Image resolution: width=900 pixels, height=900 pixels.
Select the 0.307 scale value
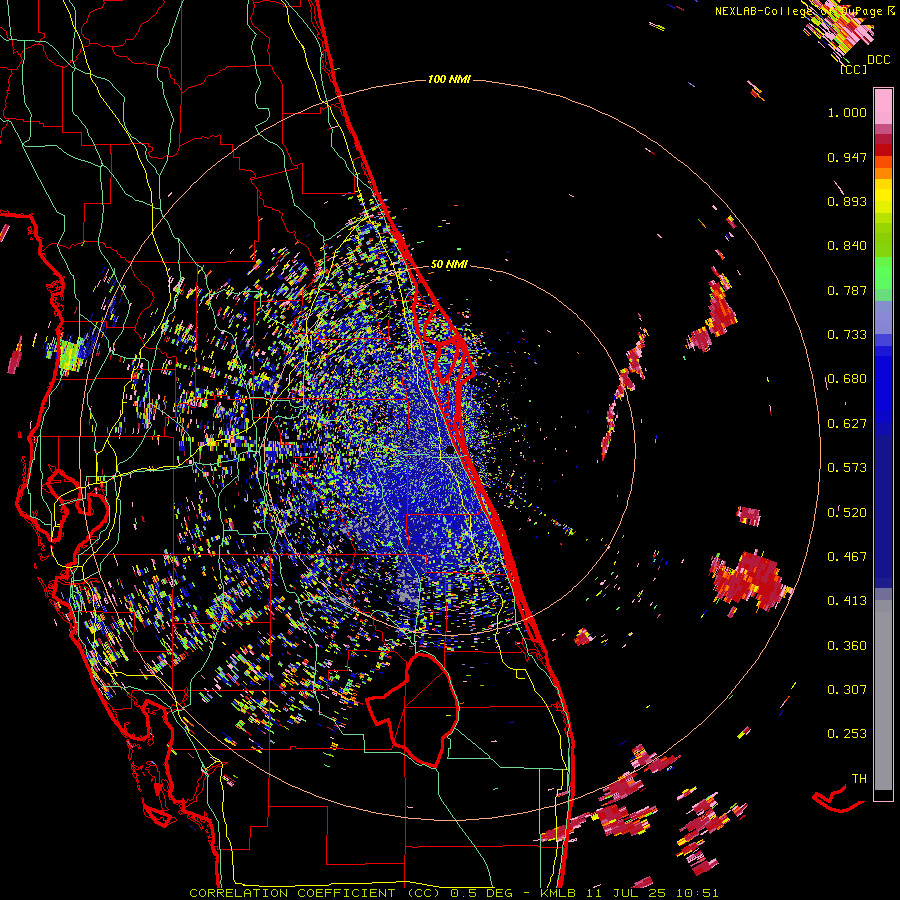click(x=847, y=690)
